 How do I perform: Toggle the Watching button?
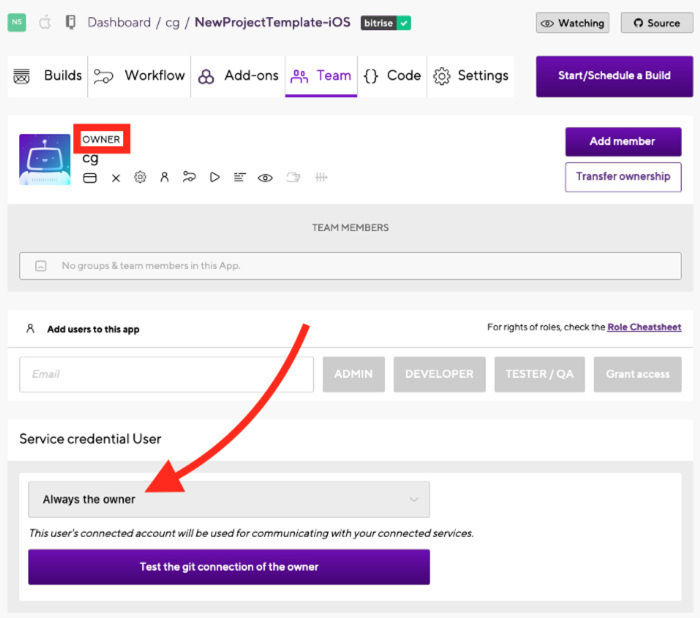[572, 23]
